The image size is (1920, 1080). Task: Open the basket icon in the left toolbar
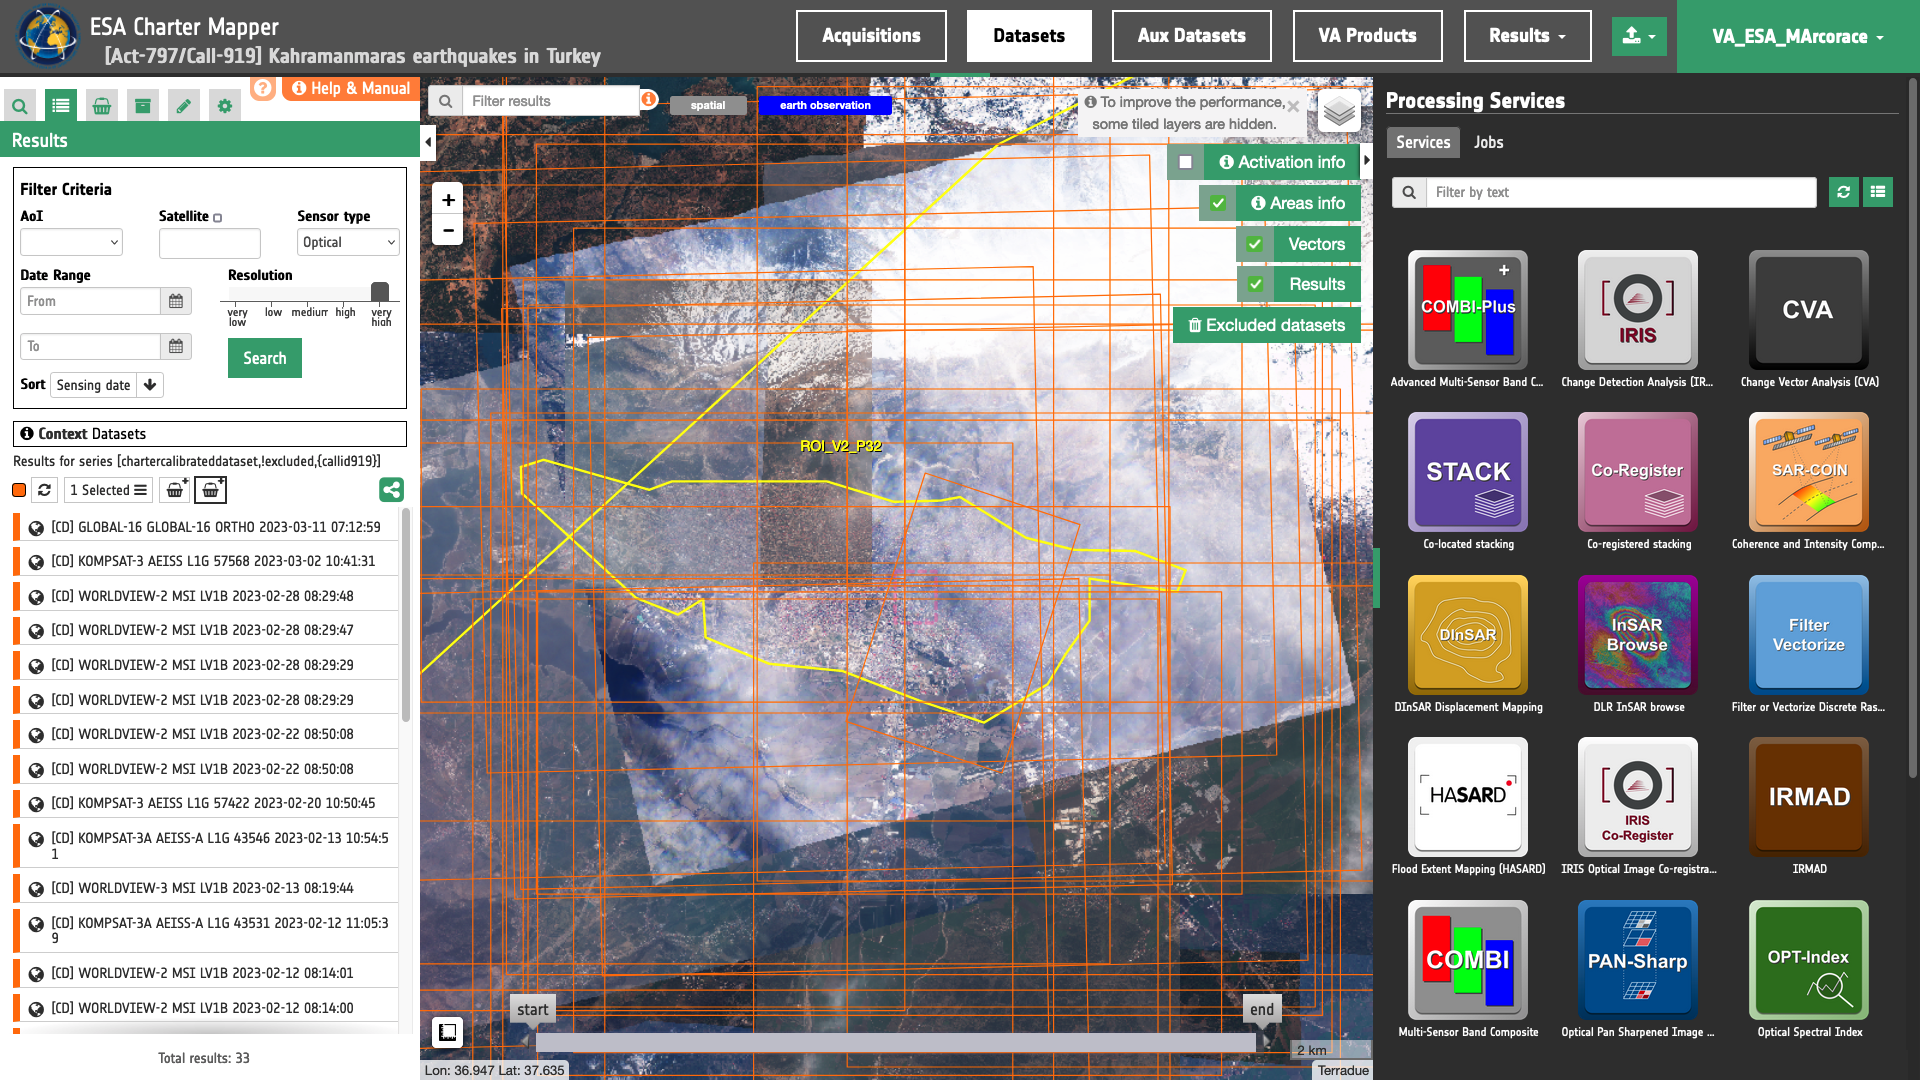pyautogui.click(x=102, y=106)
